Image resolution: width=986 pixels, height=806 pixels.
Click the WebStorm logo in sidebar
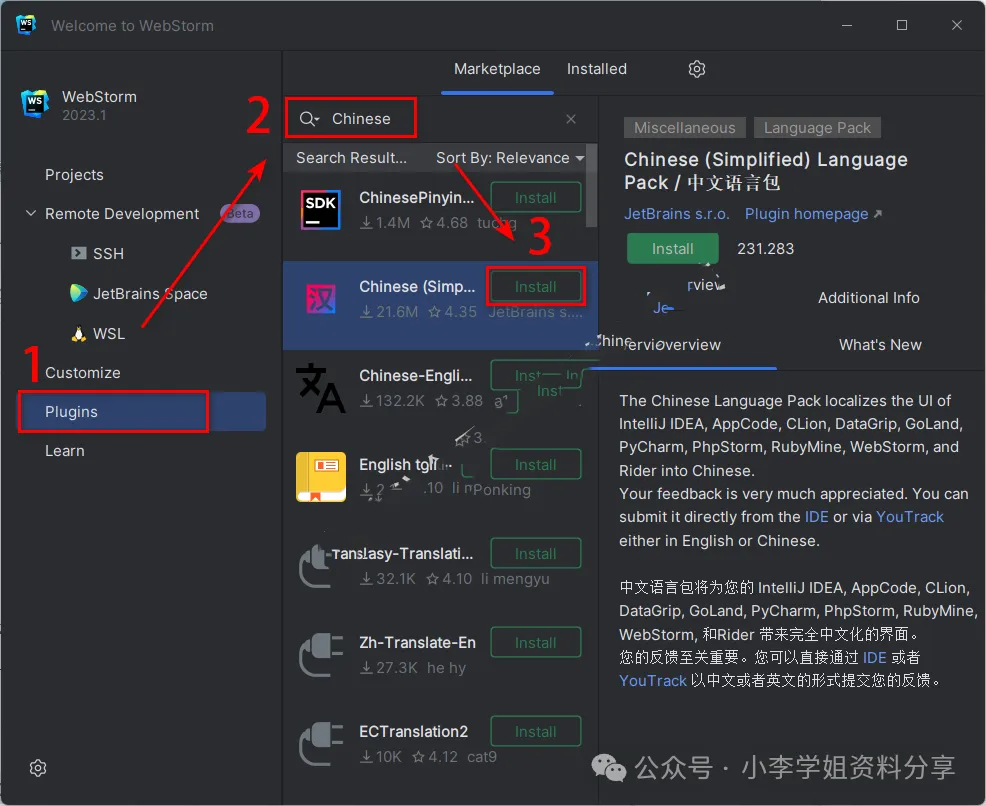click(35, 103)
